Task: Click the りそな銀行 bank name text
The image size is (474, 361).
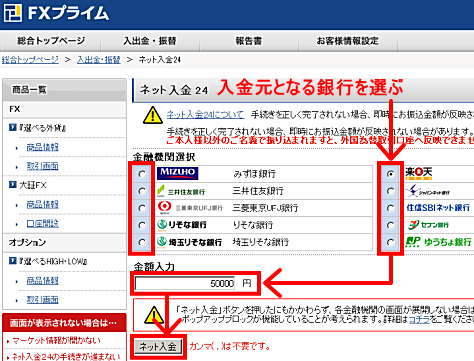Action: pos(253,225)
